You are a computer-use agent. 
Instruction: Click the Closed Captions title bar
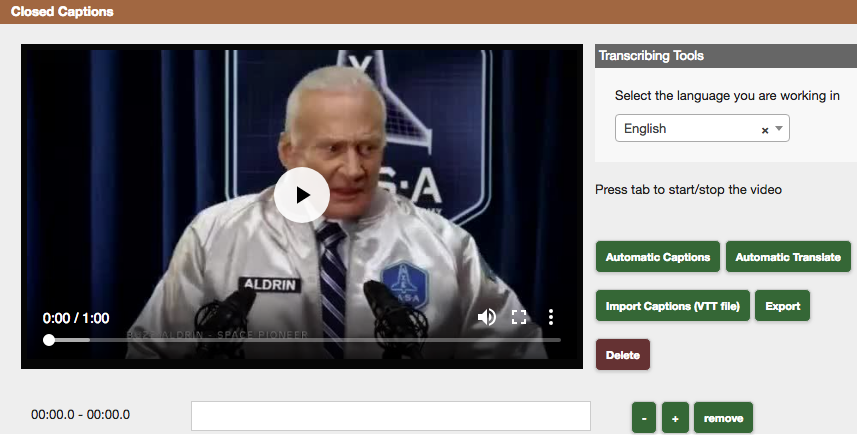[428, 11]
